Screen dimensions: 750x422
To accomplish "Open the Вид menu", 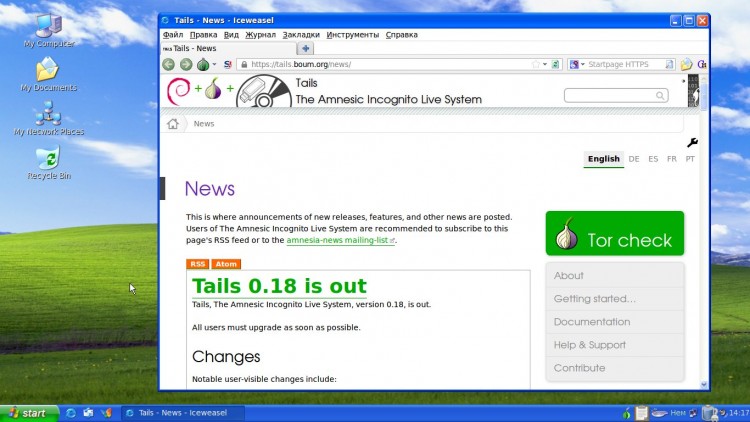I will coord(231,34).
